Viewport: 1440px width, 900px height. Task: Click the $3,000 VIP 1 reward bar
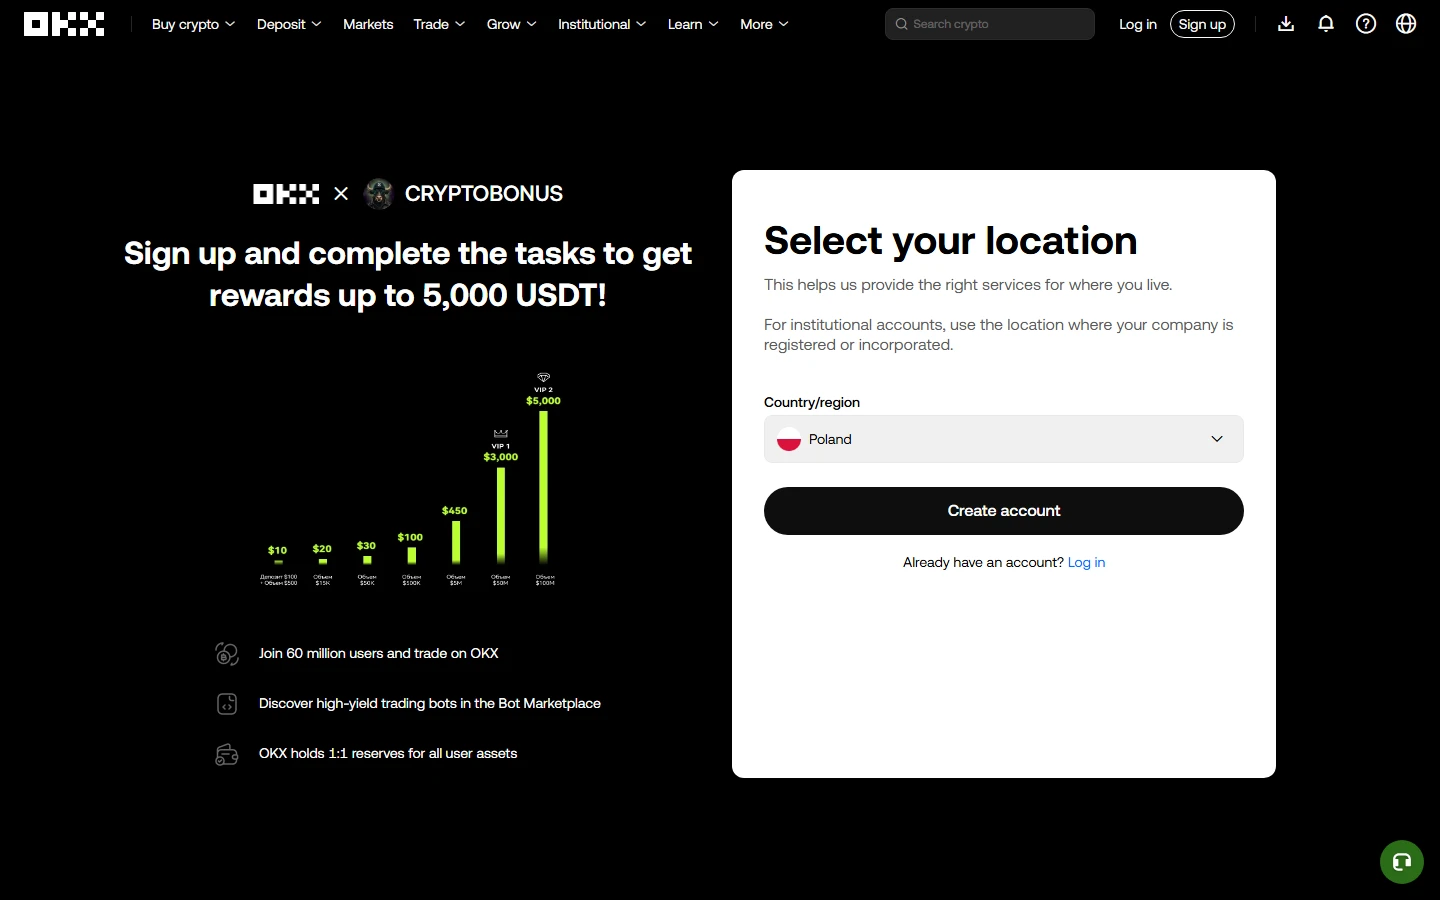[501, 515]
